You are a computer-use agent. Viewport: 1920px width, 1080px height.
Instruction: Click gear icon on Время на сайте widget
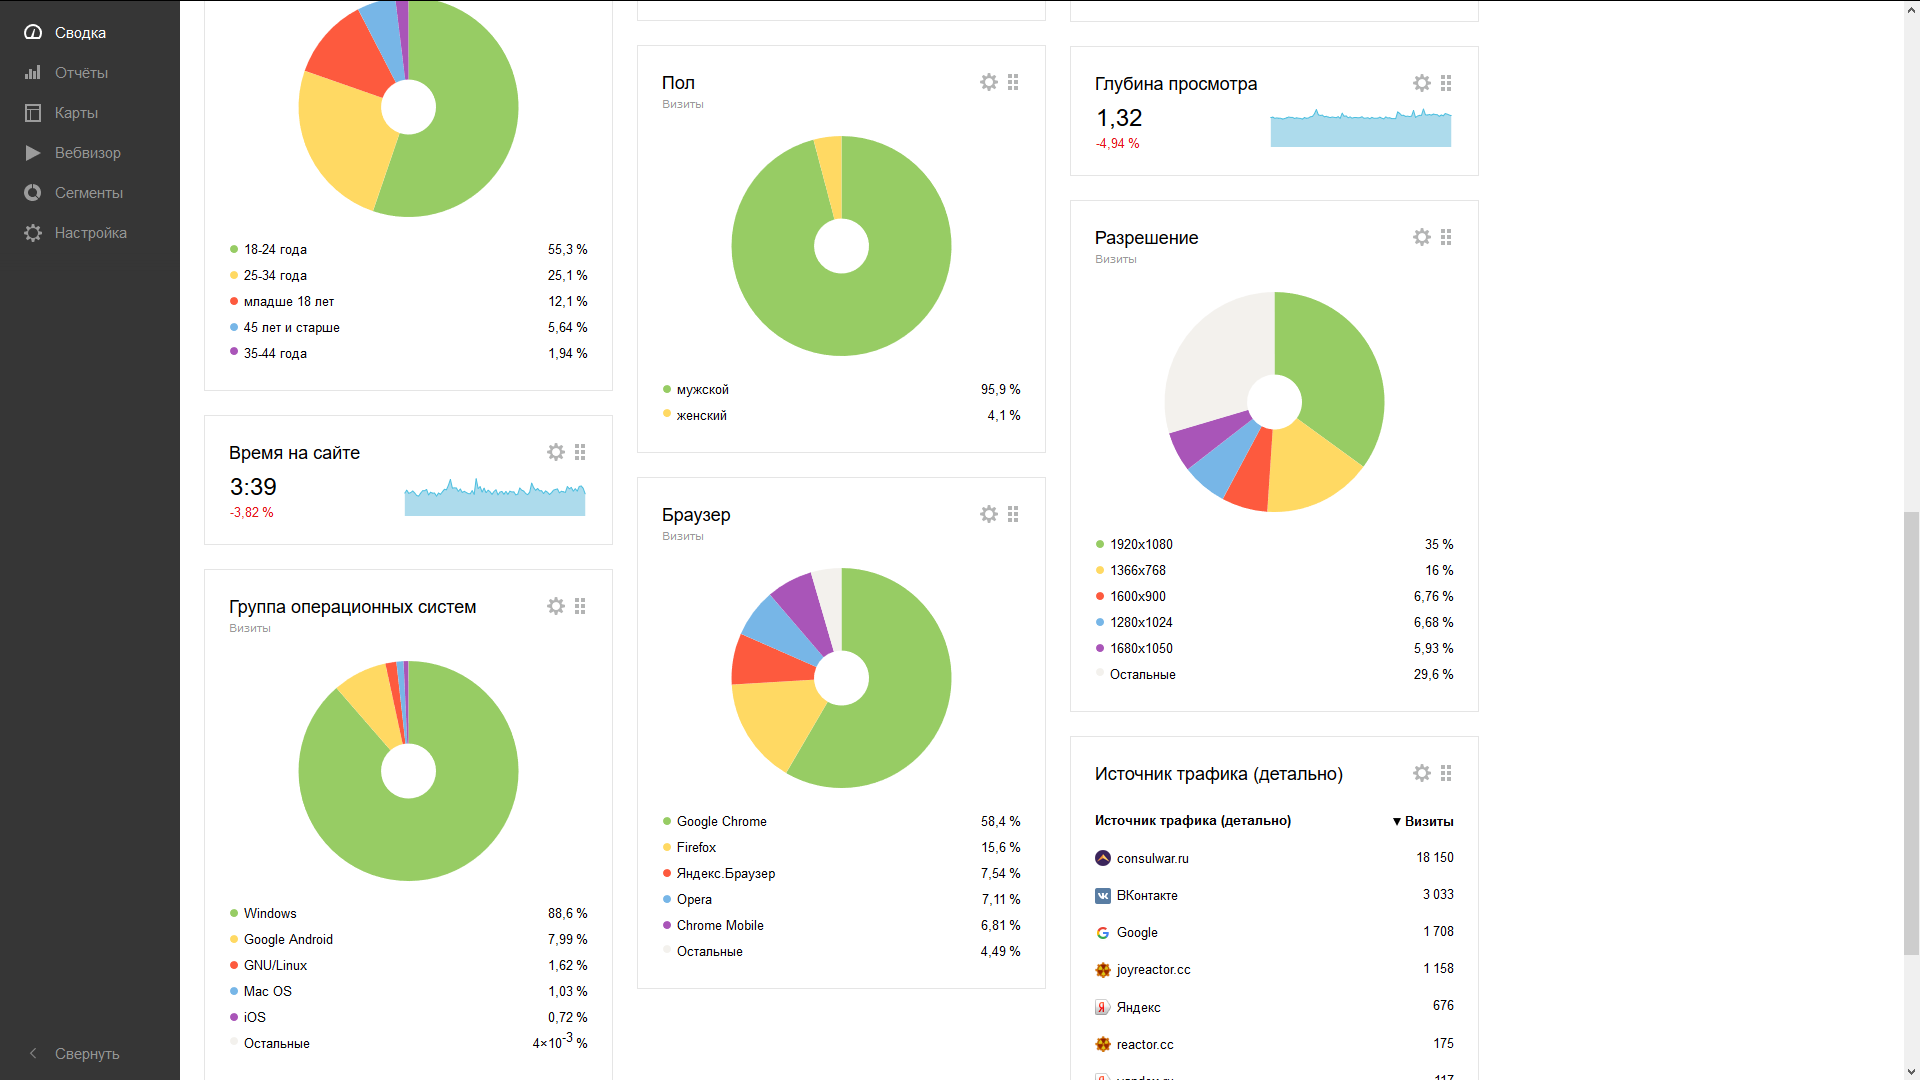[x=555, y=453]
